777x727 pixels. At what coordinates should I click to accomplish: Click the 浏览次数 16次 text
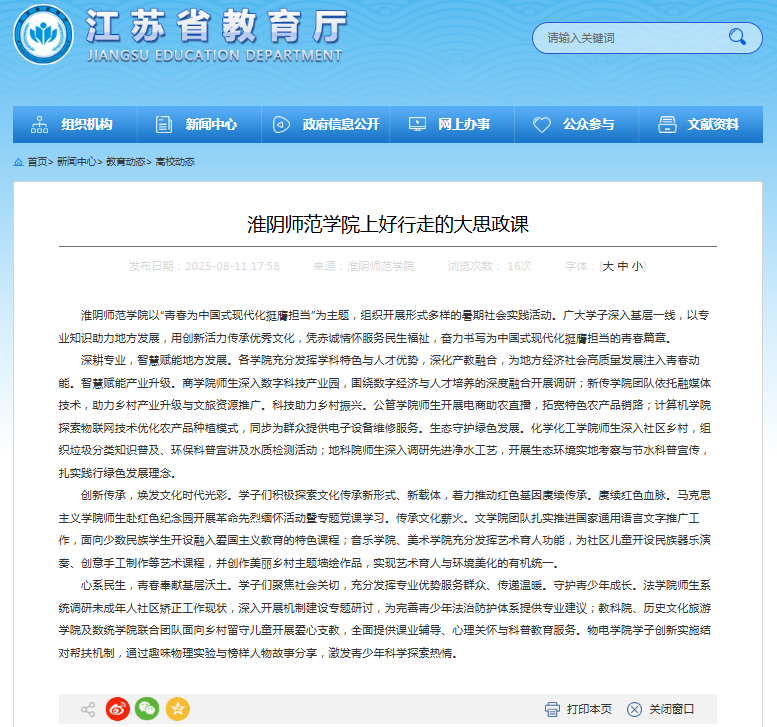(490, 266)
